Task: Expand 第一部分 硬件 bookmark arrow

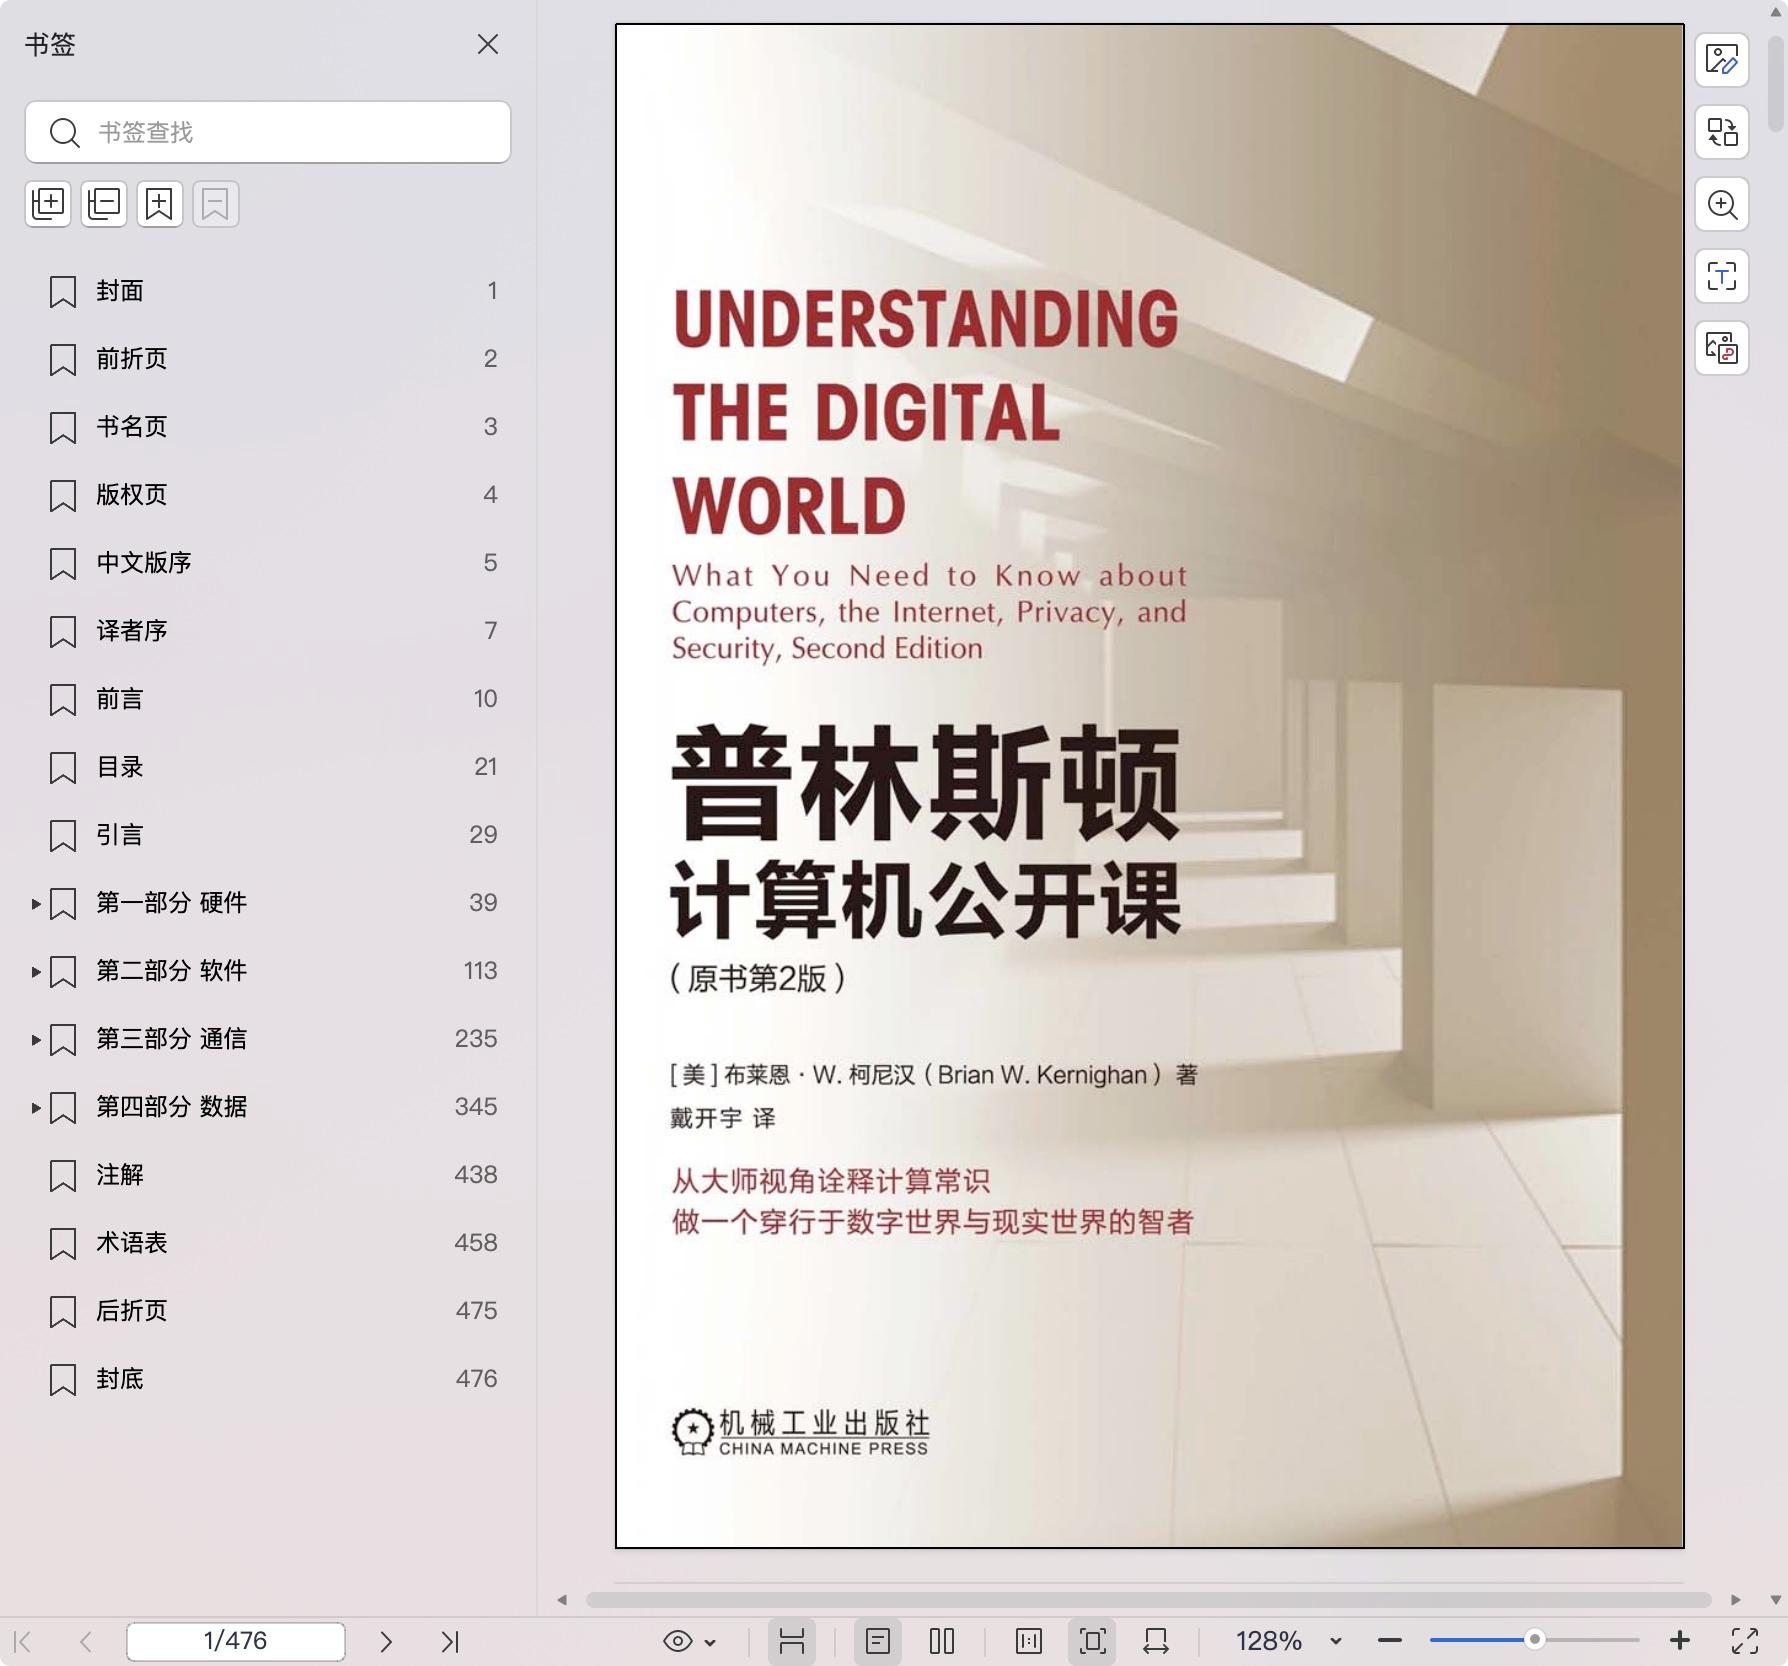Action: [x=36, y=904]
